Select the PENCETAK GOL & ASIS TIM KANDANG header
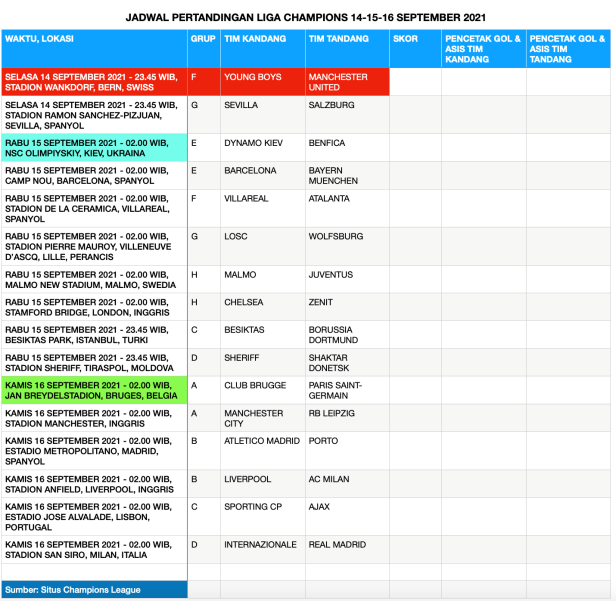Screen dimensions: 616x601 (482, 48)
